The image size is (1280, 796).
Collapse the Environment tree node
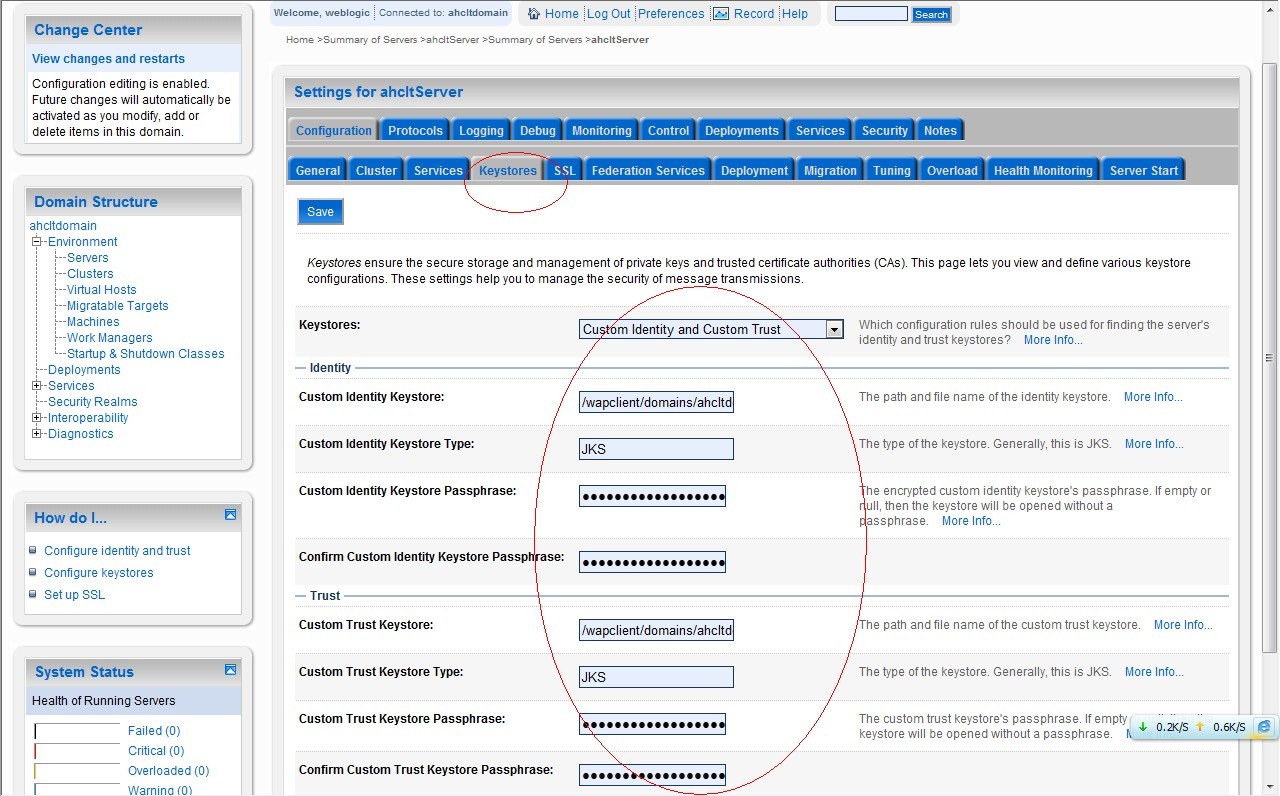click(x=37, y=242)
